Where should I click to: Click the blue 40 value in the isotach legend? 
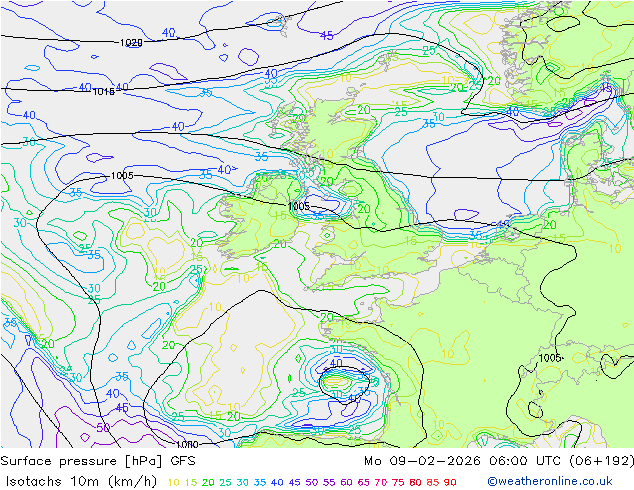pyautogui.click(x=277, y=482)
